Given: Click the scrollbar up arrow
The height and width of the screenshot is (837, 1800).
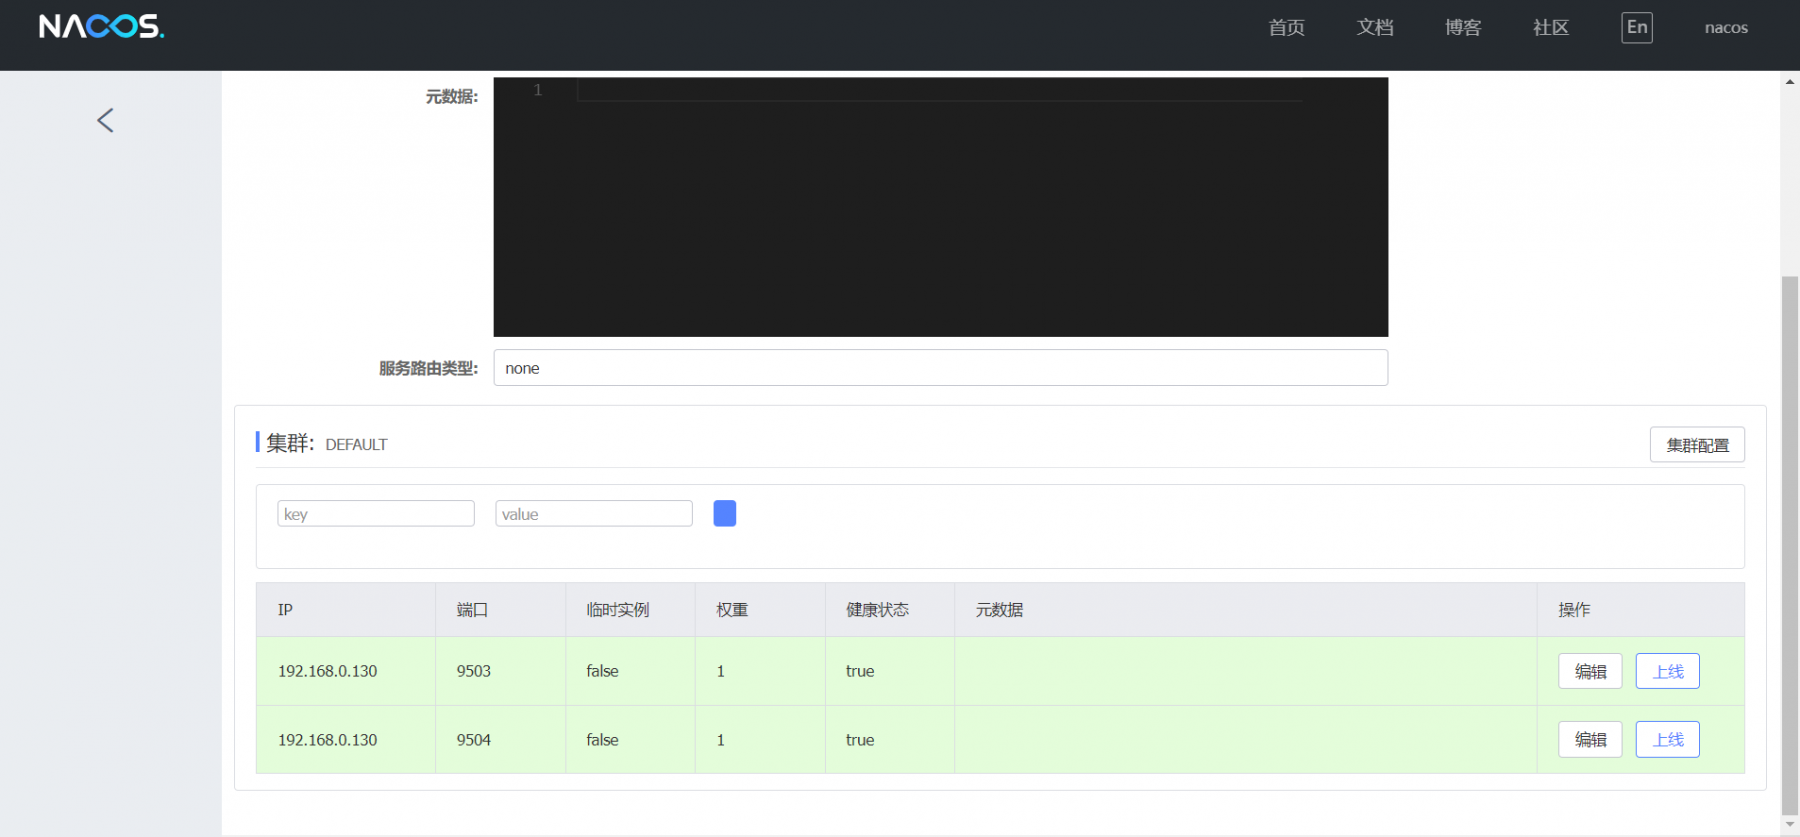Looking at the screenshot, I should tap(1790, 81).
